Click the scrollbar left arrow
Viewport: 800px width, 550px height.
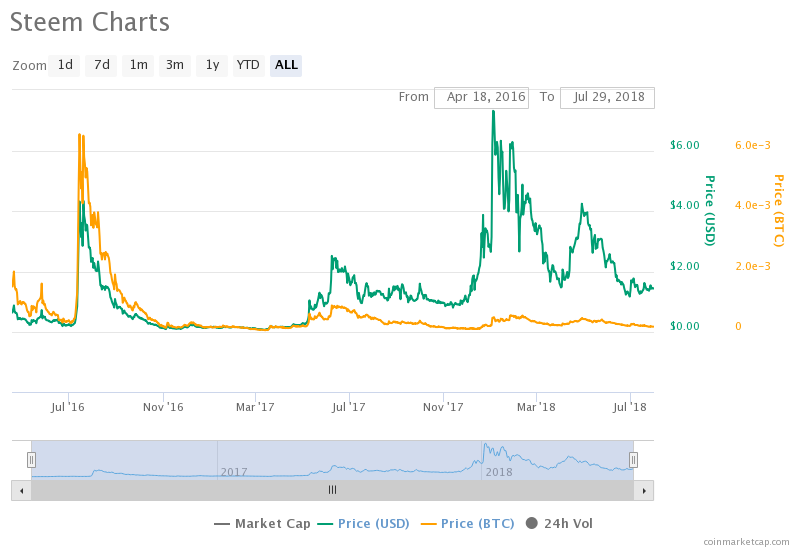pos(21,491)
